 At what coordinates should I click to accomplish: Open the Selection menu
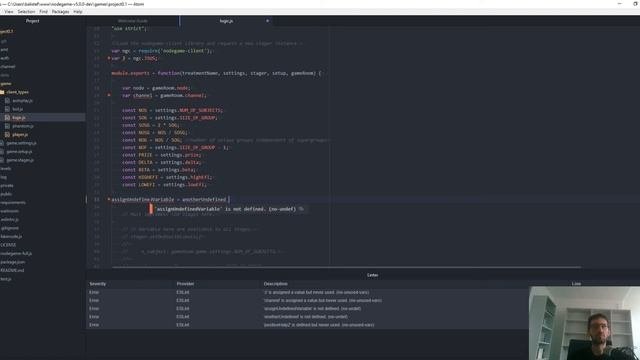click(26, 12)
